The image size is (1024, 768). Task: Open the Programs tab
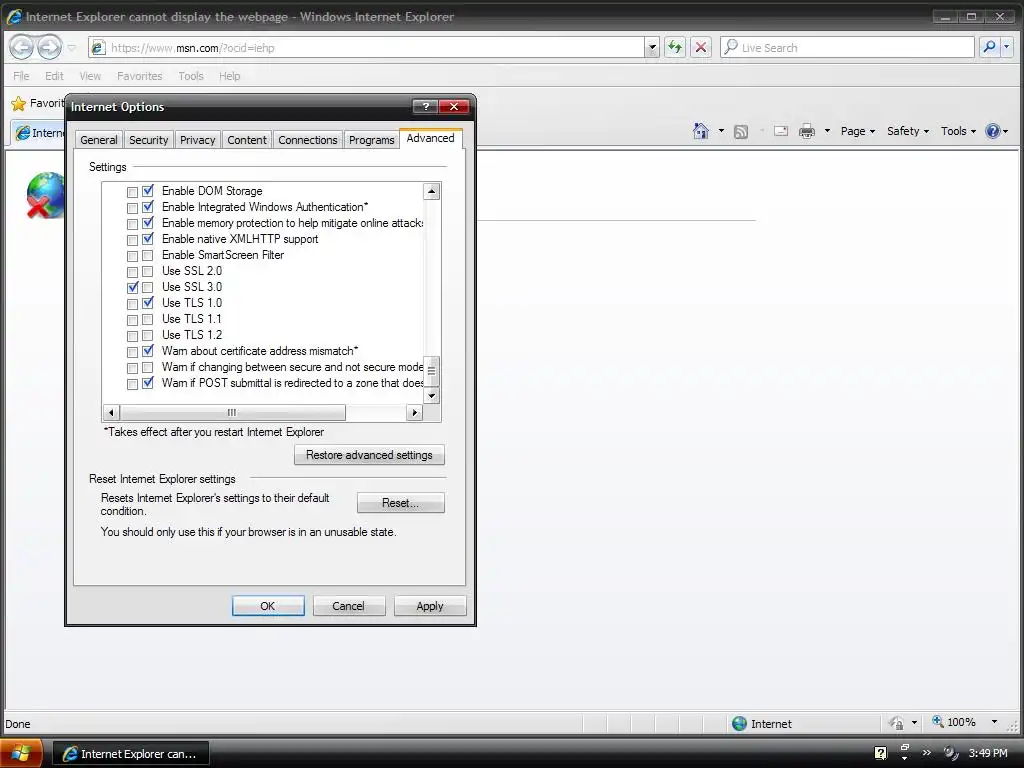[371, 140]
